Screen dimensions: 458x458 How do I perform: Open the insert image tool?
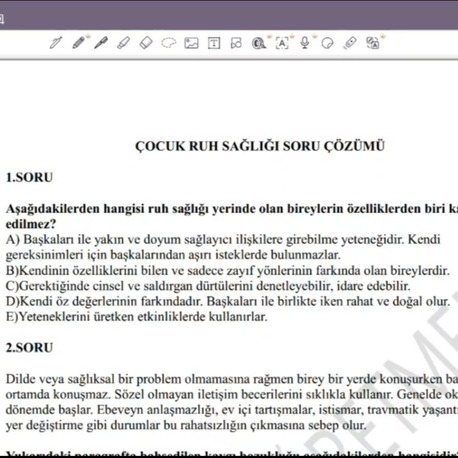pos(191,43)
